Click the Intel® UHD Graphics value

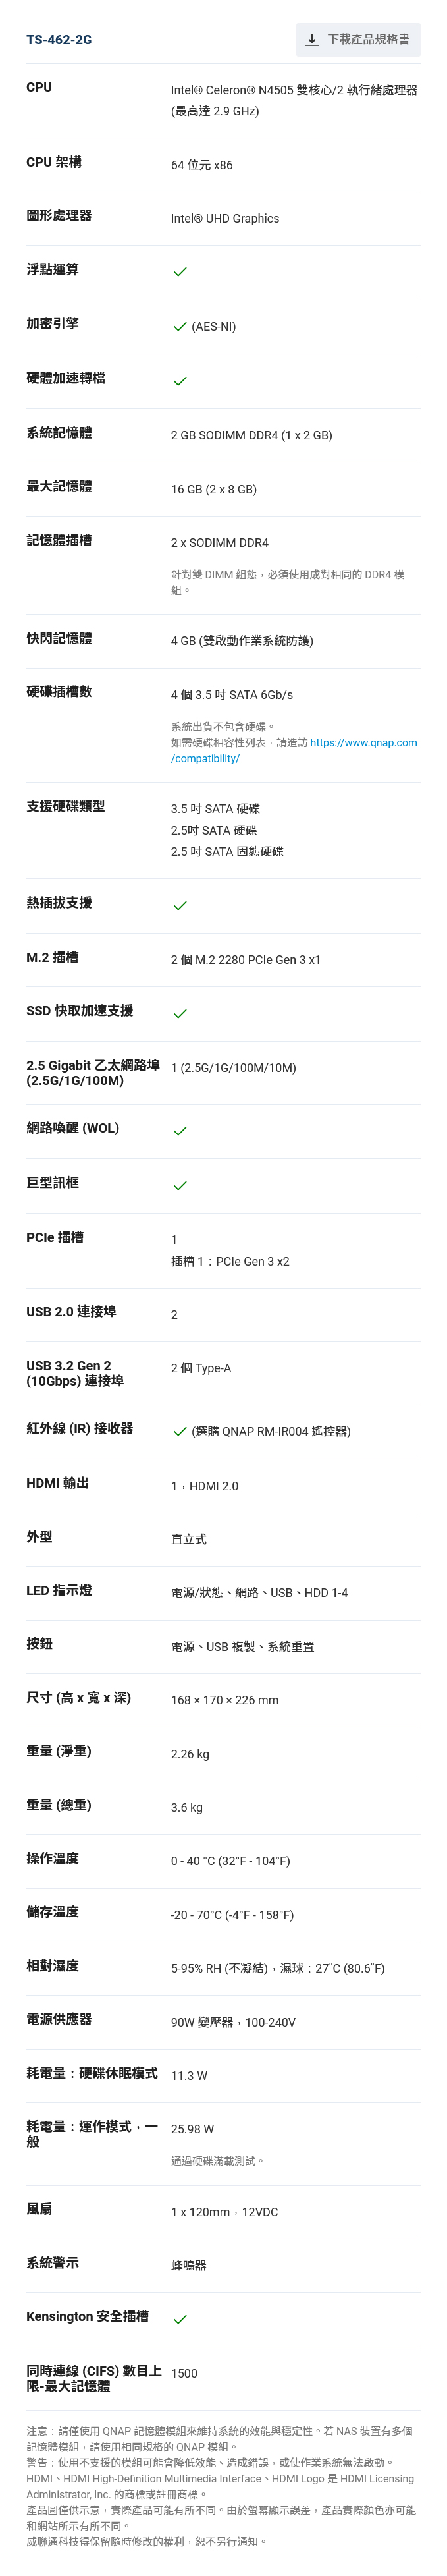(x=225, y=219)
